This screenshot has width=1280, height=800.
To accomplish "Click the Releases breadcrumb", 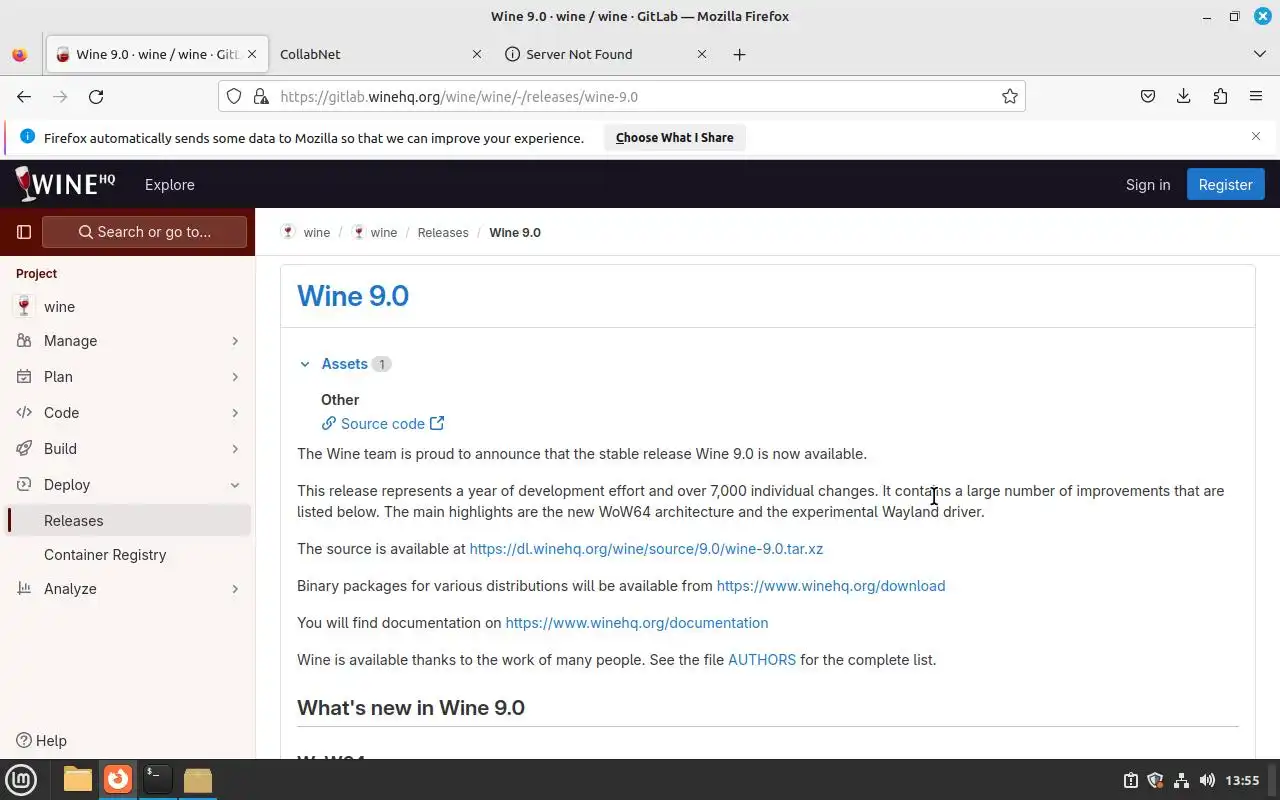I will pyautogui.click(x=443, y=232).
